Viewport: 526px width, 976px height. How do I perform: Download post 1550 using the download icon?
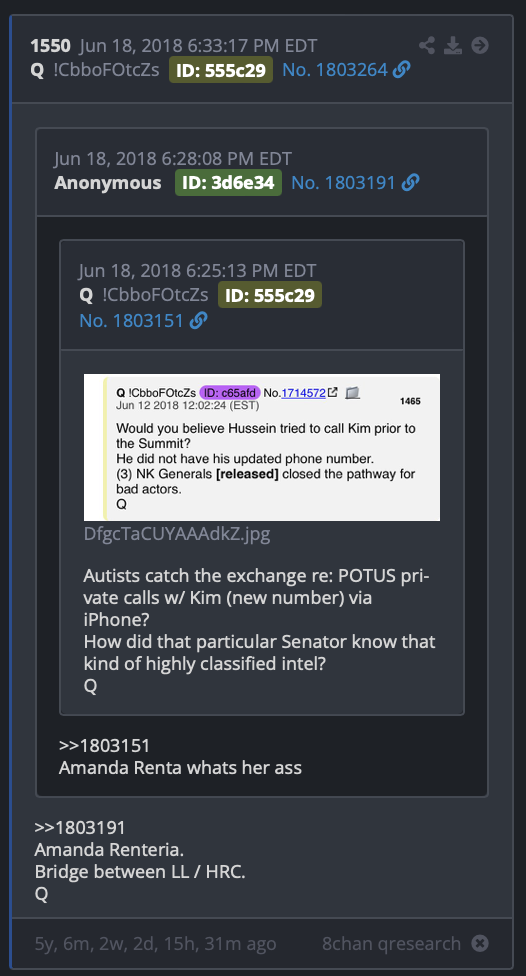[x=453, y=45]
